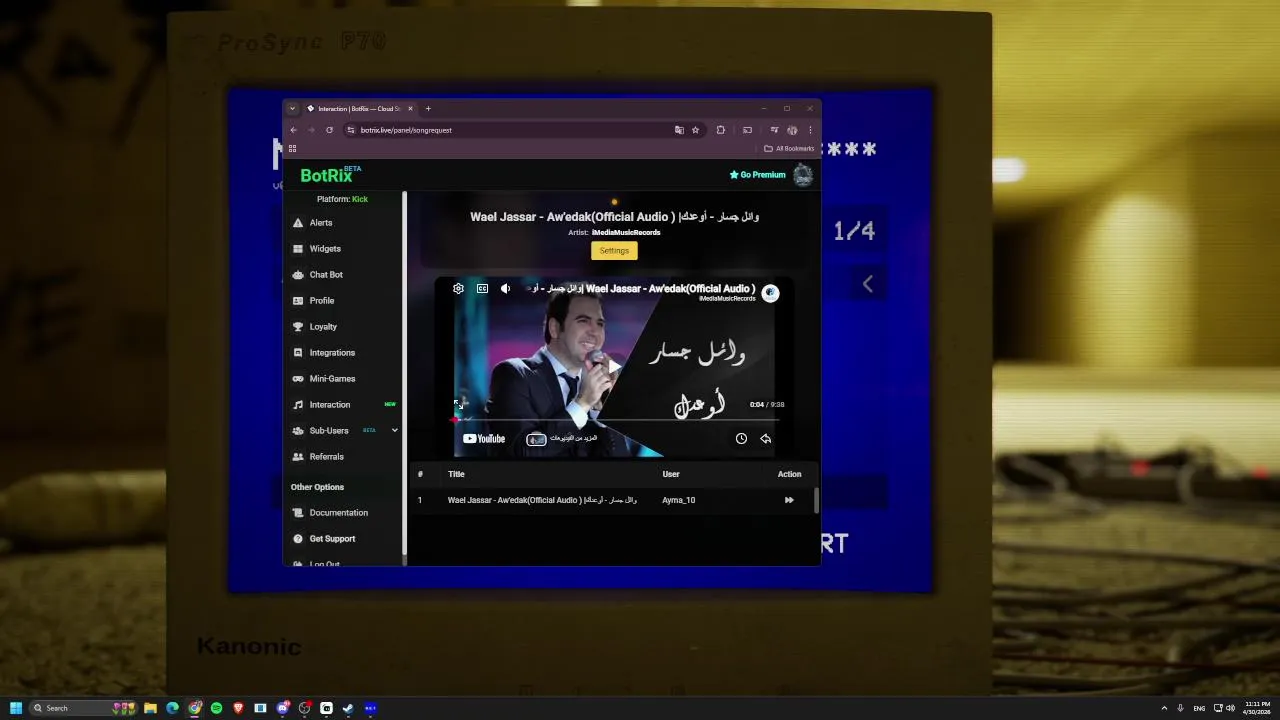Click the Alerts warning triangle icon

(x=298, y=223)
